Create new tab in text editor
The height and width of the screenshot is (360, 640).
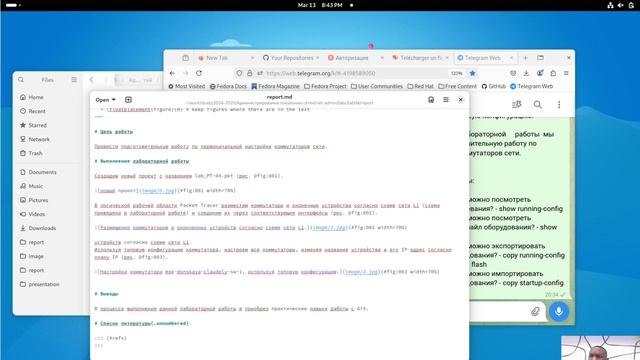128,100
